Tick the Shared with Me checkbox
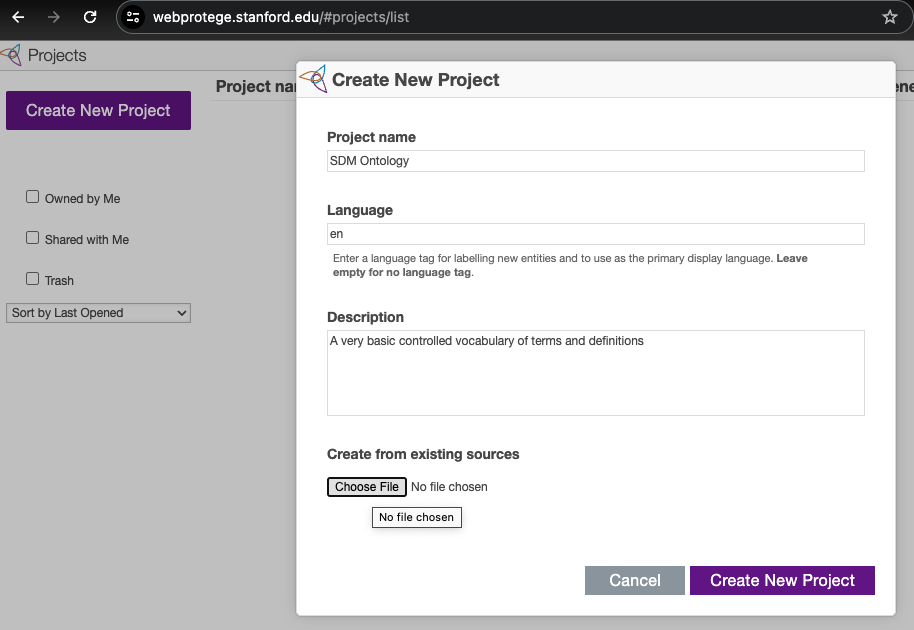914x630 pixels. (x=33, y=238)
